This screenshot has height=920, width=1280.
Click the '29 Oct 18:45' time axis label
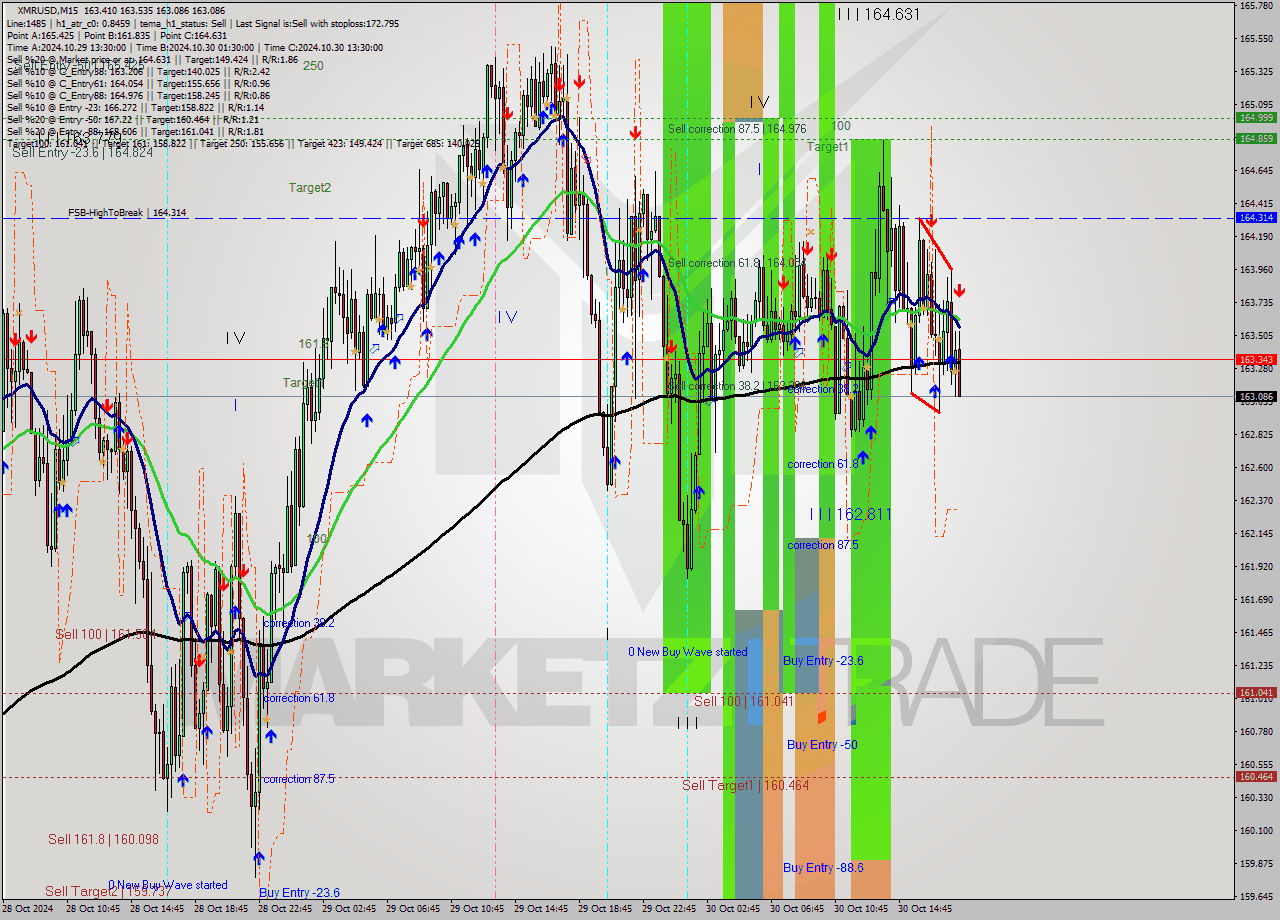pos(605,909)
